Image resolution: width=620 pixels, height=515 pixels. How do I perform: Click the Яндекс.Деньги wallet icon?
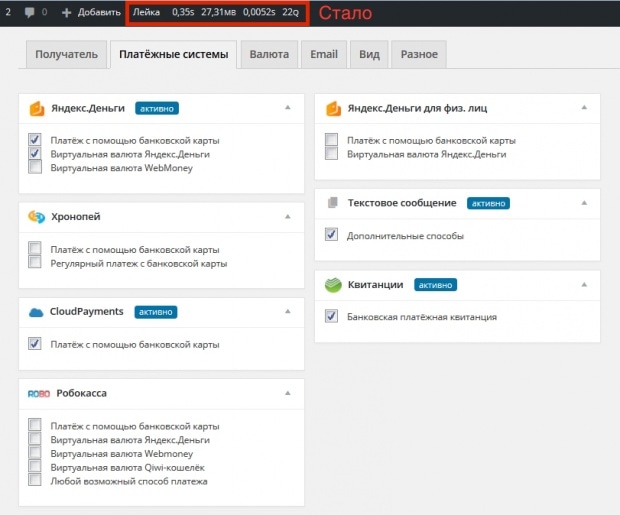(x=36, y=109)
